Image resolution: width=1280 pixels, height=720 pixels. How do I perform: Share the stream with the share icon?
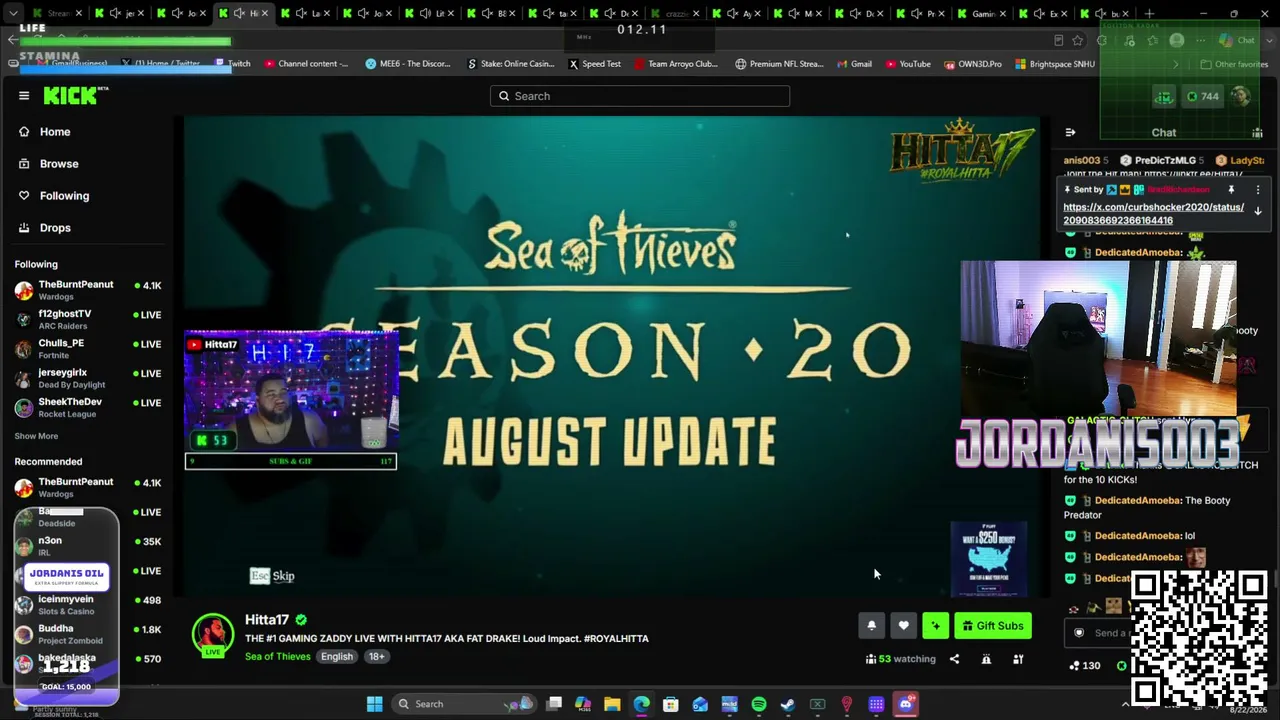coord(954,659)
